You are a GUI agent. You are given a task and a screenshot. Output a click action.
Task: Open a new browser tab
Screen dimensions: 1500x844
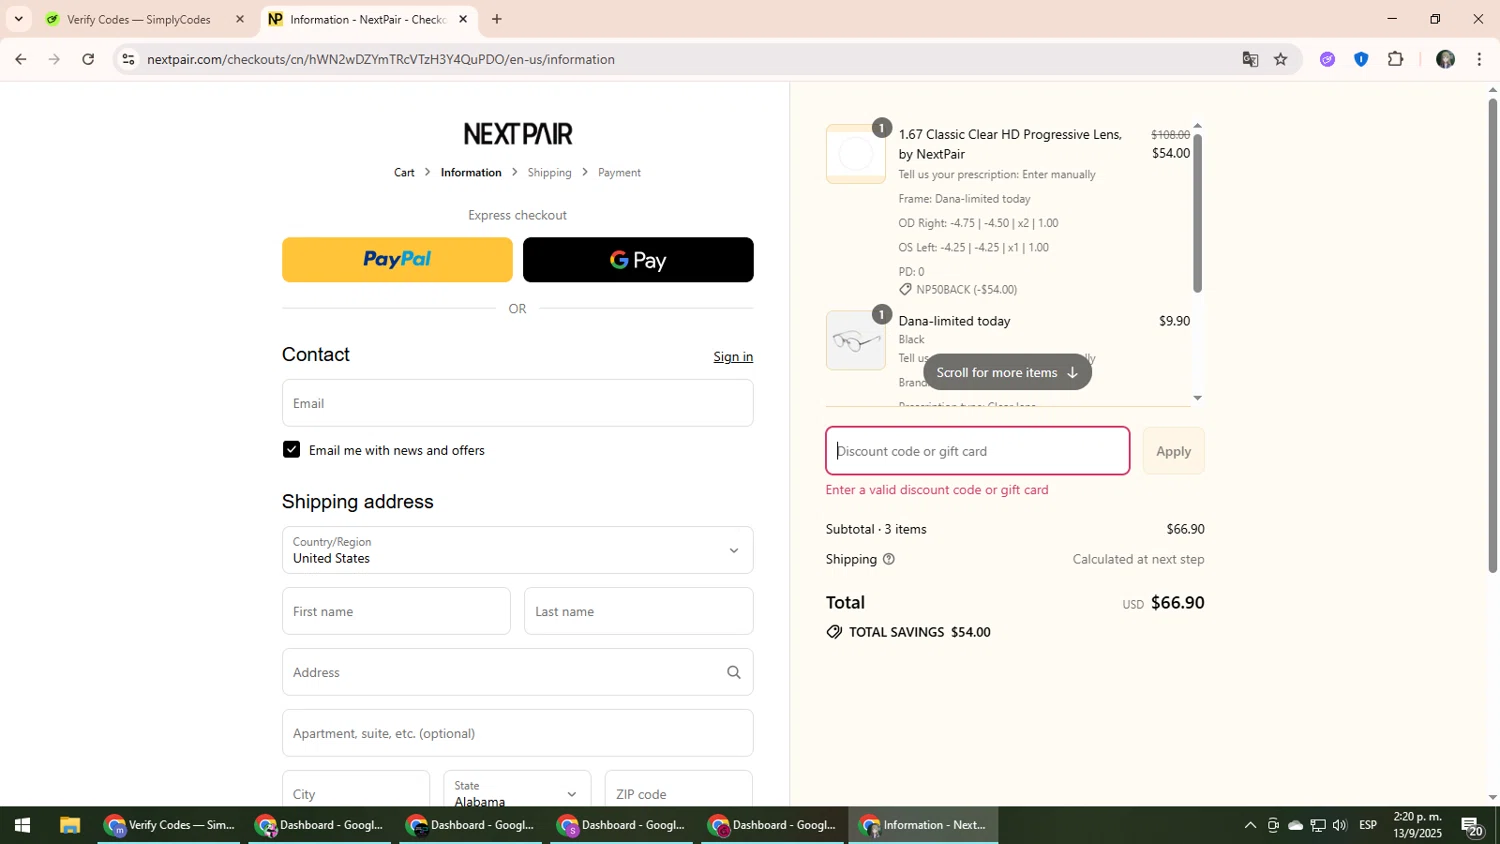[496, 19]
